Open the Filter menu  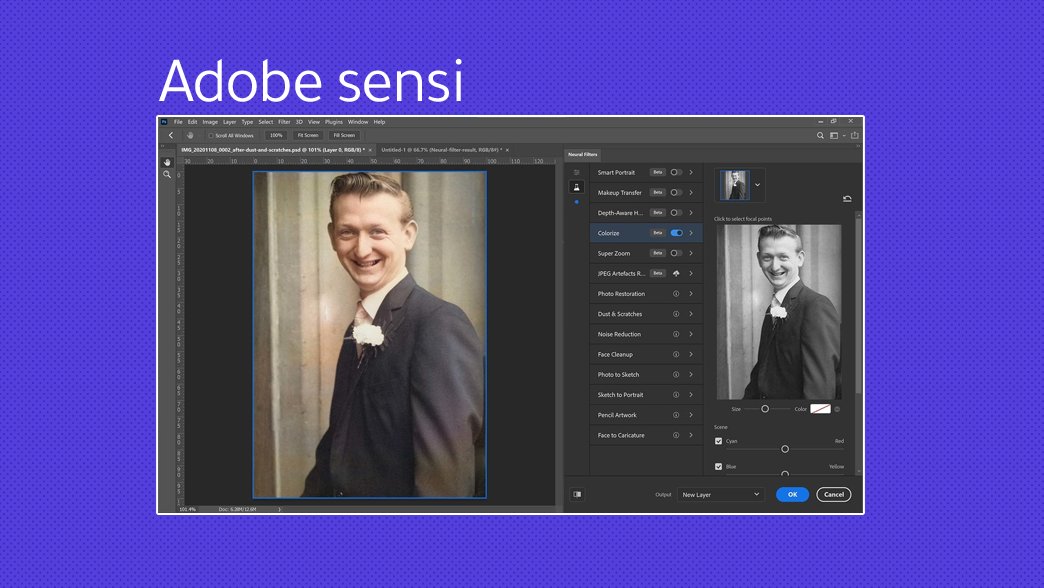tap(284, 122)
